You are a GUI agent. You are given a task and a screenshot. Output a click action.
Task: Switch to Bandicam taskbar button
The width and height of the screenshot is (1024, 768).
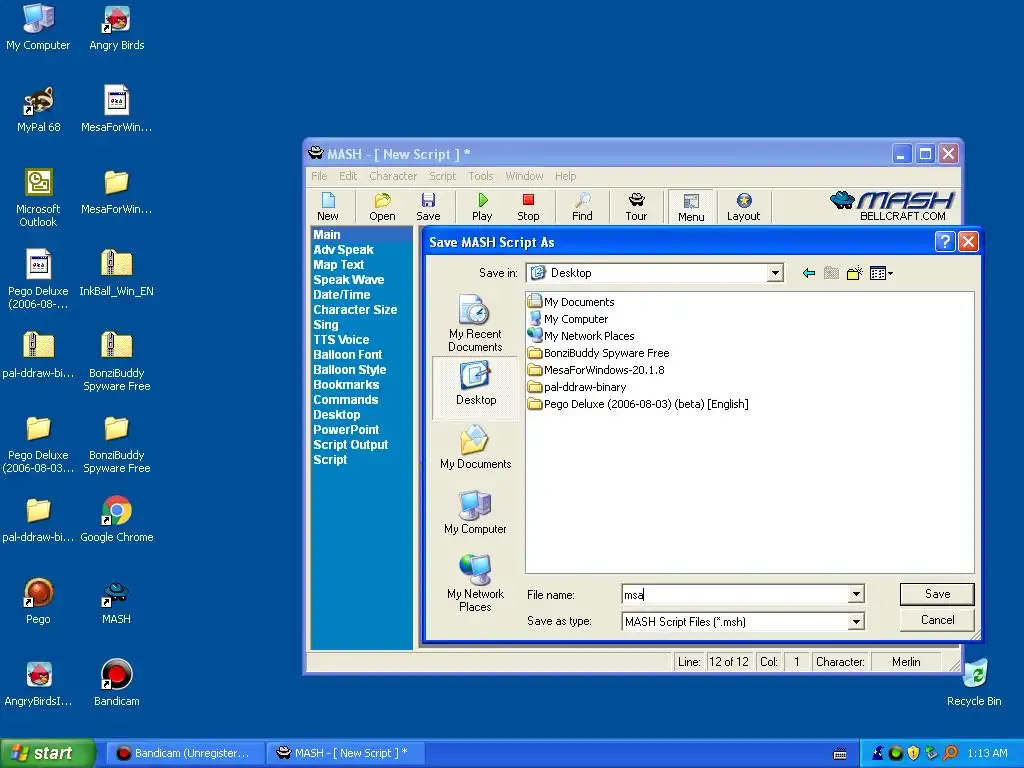click(185, 753)
